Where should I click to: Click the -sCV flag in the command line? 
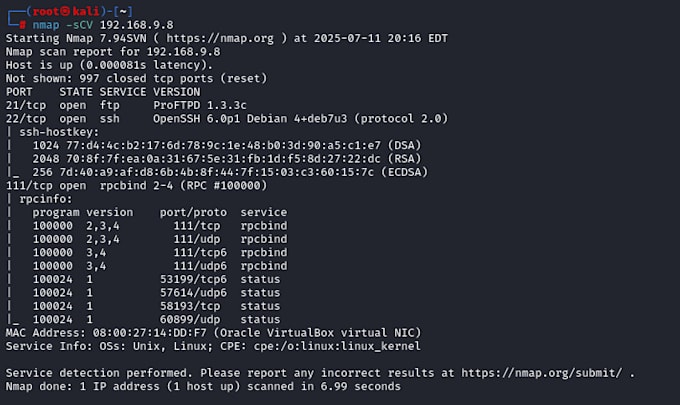pos(79,25)
